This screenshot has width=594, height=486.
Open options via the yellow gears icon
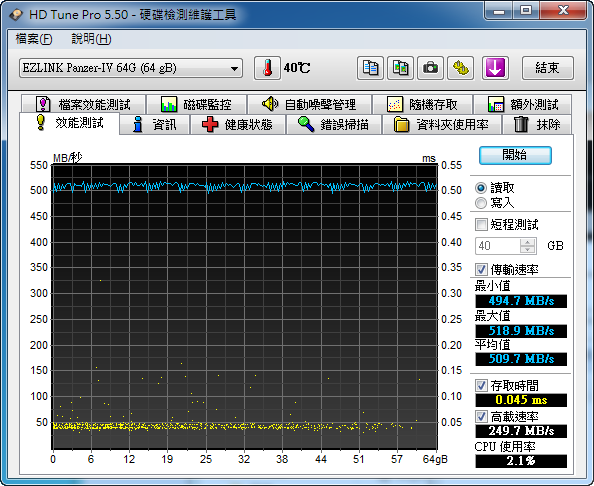point(460,68)
